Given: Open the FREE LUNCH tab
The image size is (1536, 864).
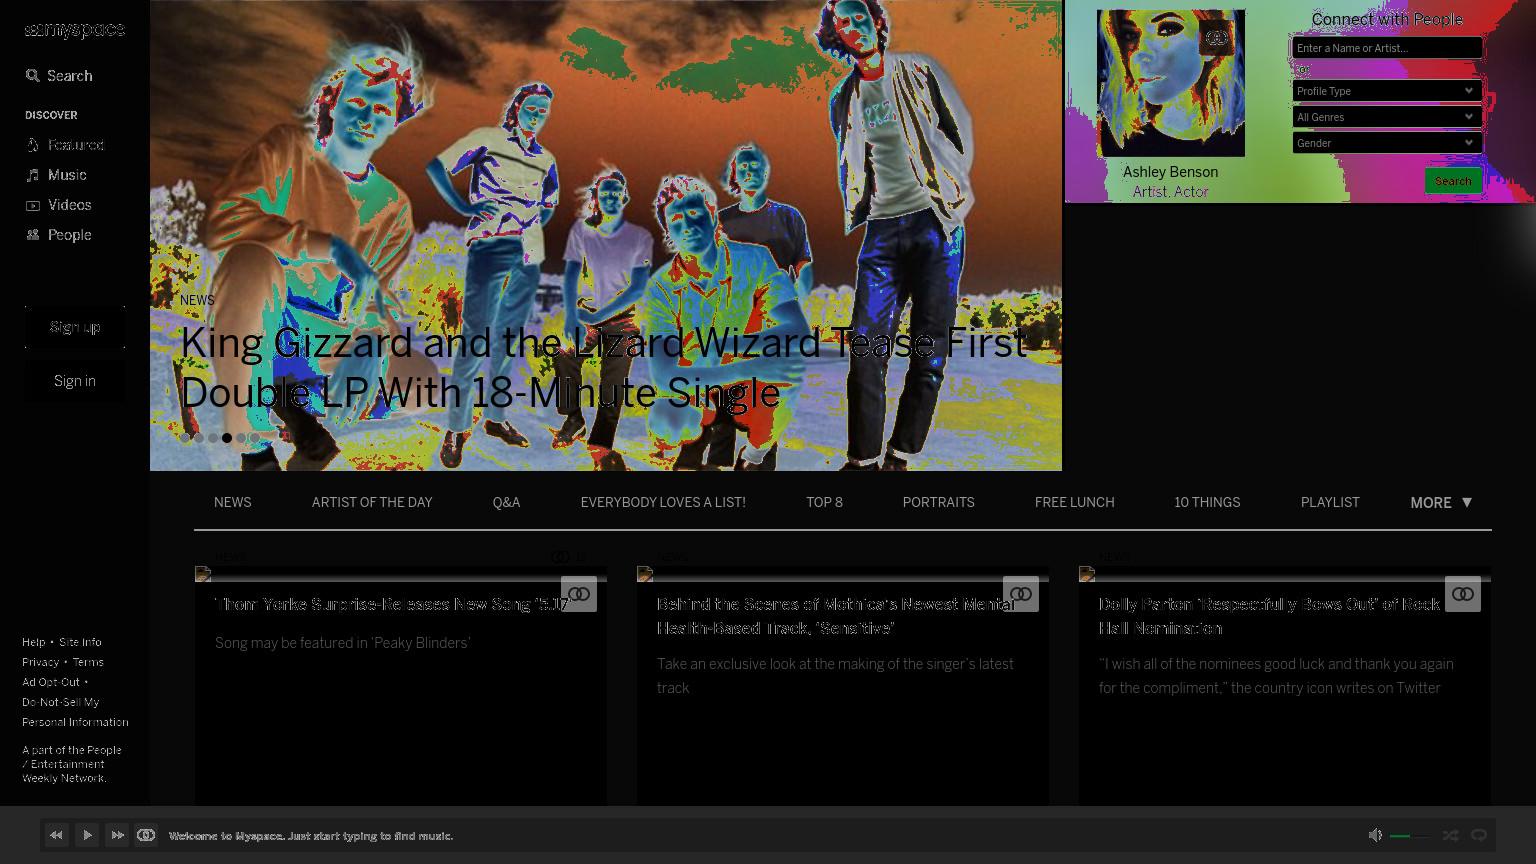Looking at the screenshot, I should (x=1074, y=503).
